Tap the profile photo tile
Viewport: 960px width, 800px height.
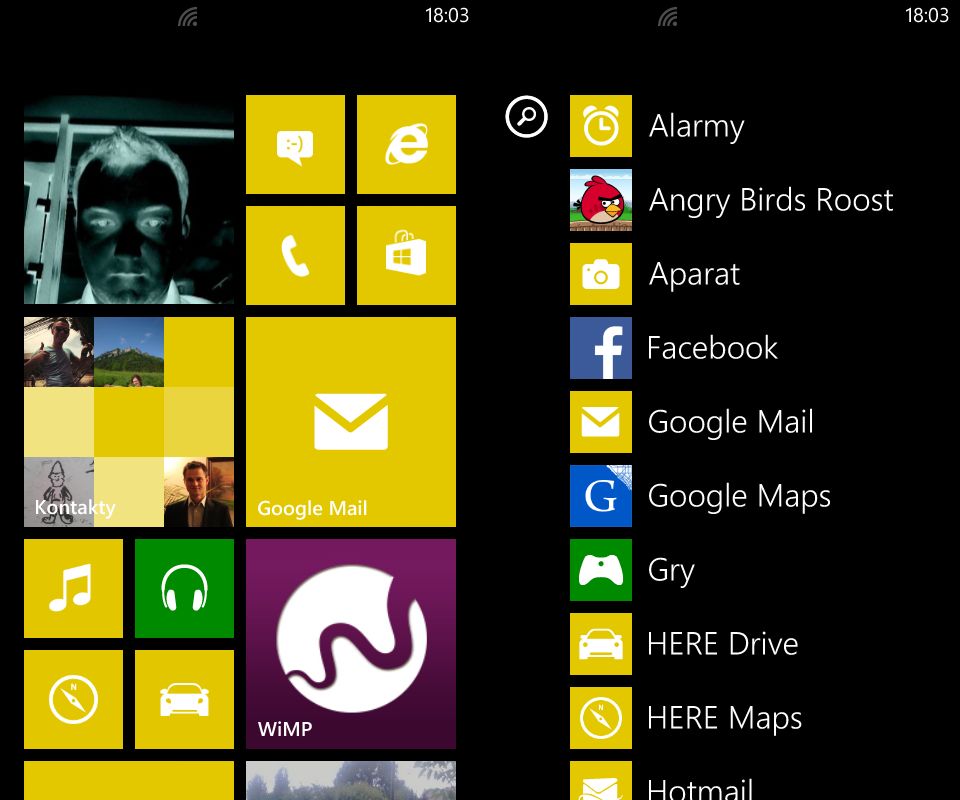(129, 200)
